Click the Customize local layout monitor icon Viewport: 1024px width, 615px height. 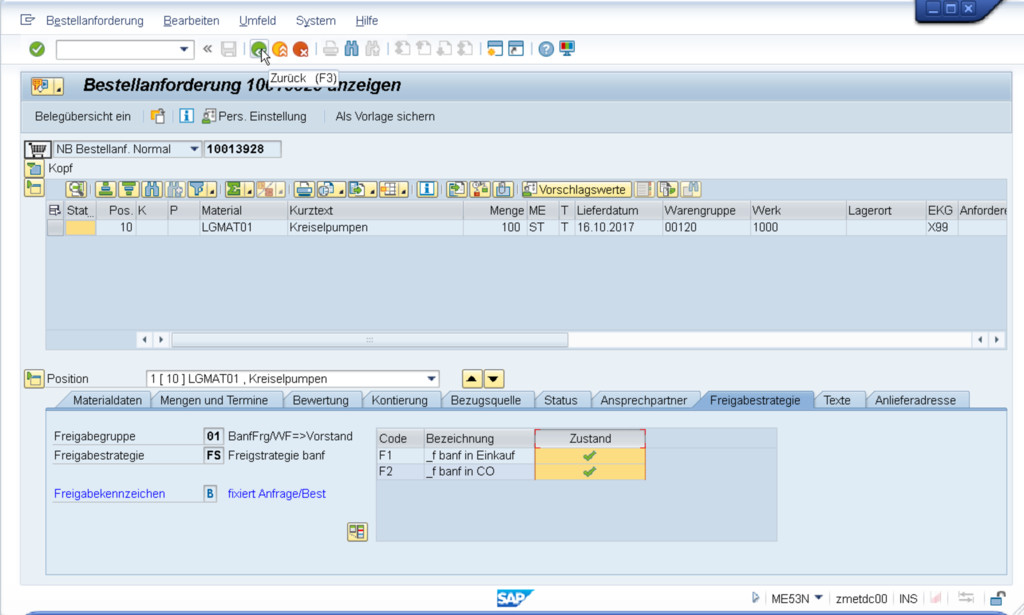567,49
